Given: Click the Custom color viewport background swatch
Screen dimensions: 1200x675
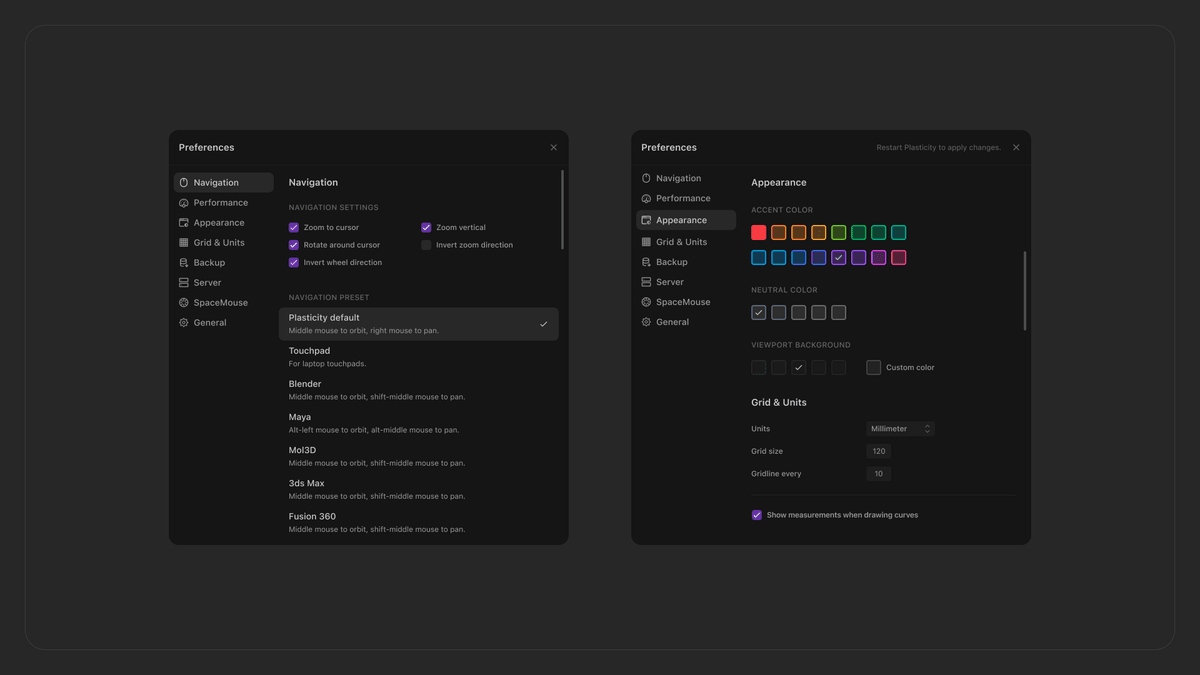Looking at the screenshot, I should pos(874,368).
